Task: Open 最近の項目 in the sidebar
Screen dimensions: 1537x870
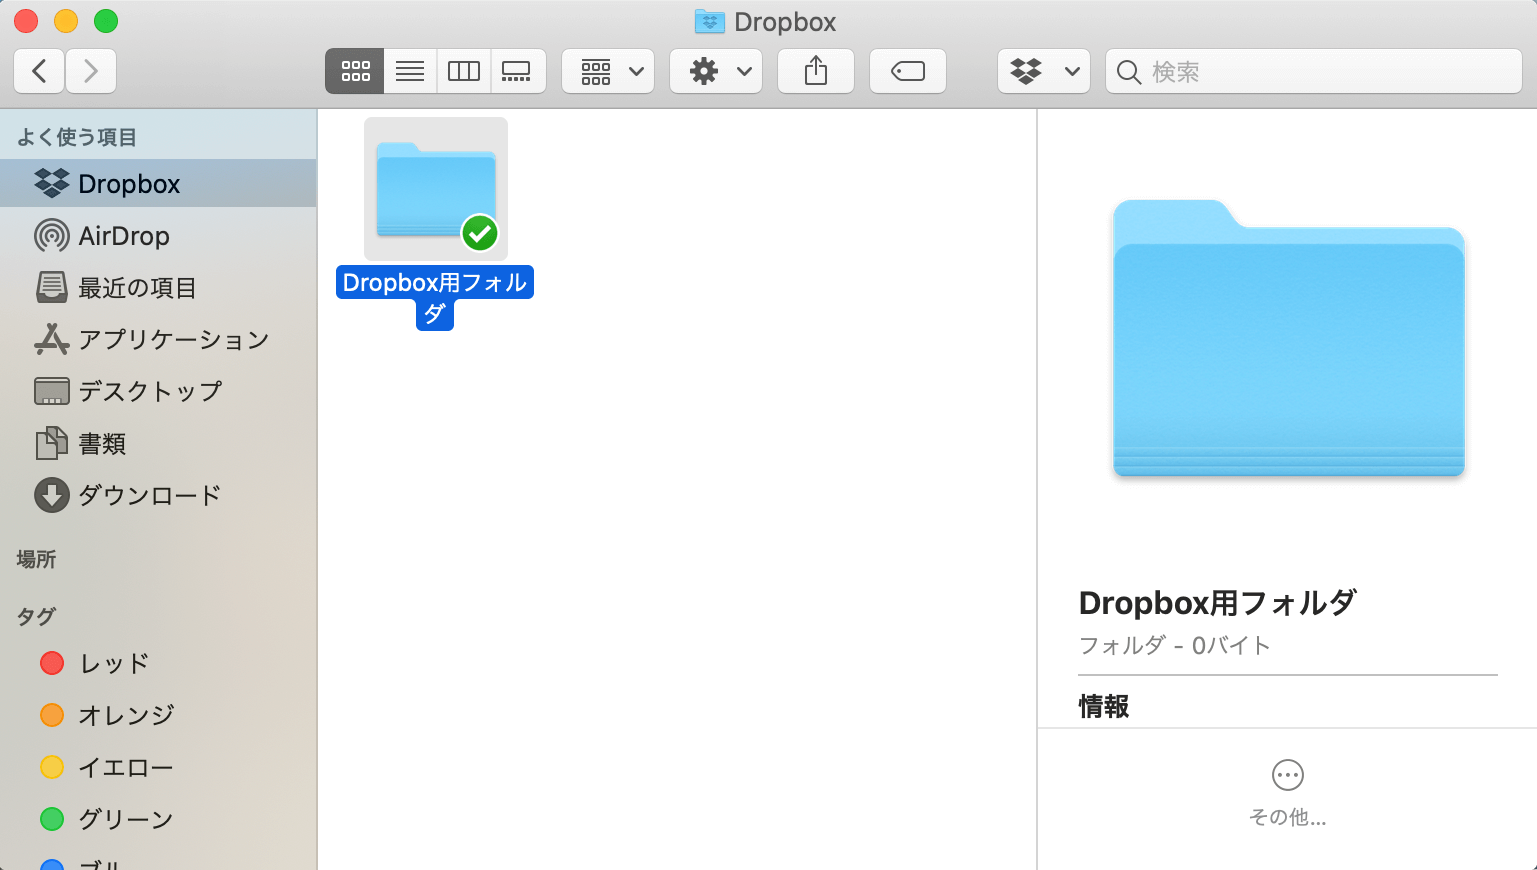Action: (x=158, y=288)
